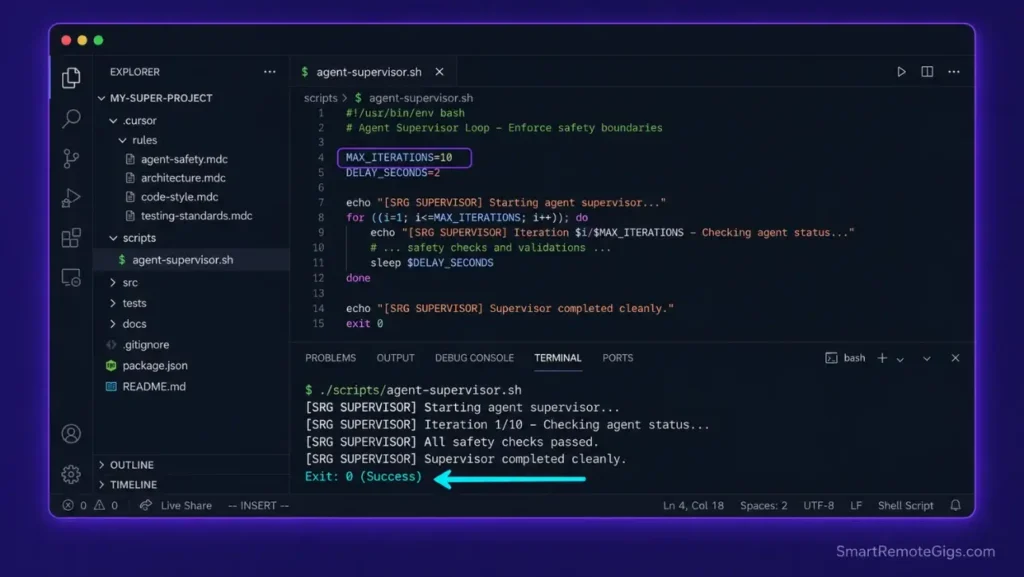Place cursor on the DELAY_SECONDS=2 line
The height and width of the screenshot is (577, 1024).
[x=392, y=172]
